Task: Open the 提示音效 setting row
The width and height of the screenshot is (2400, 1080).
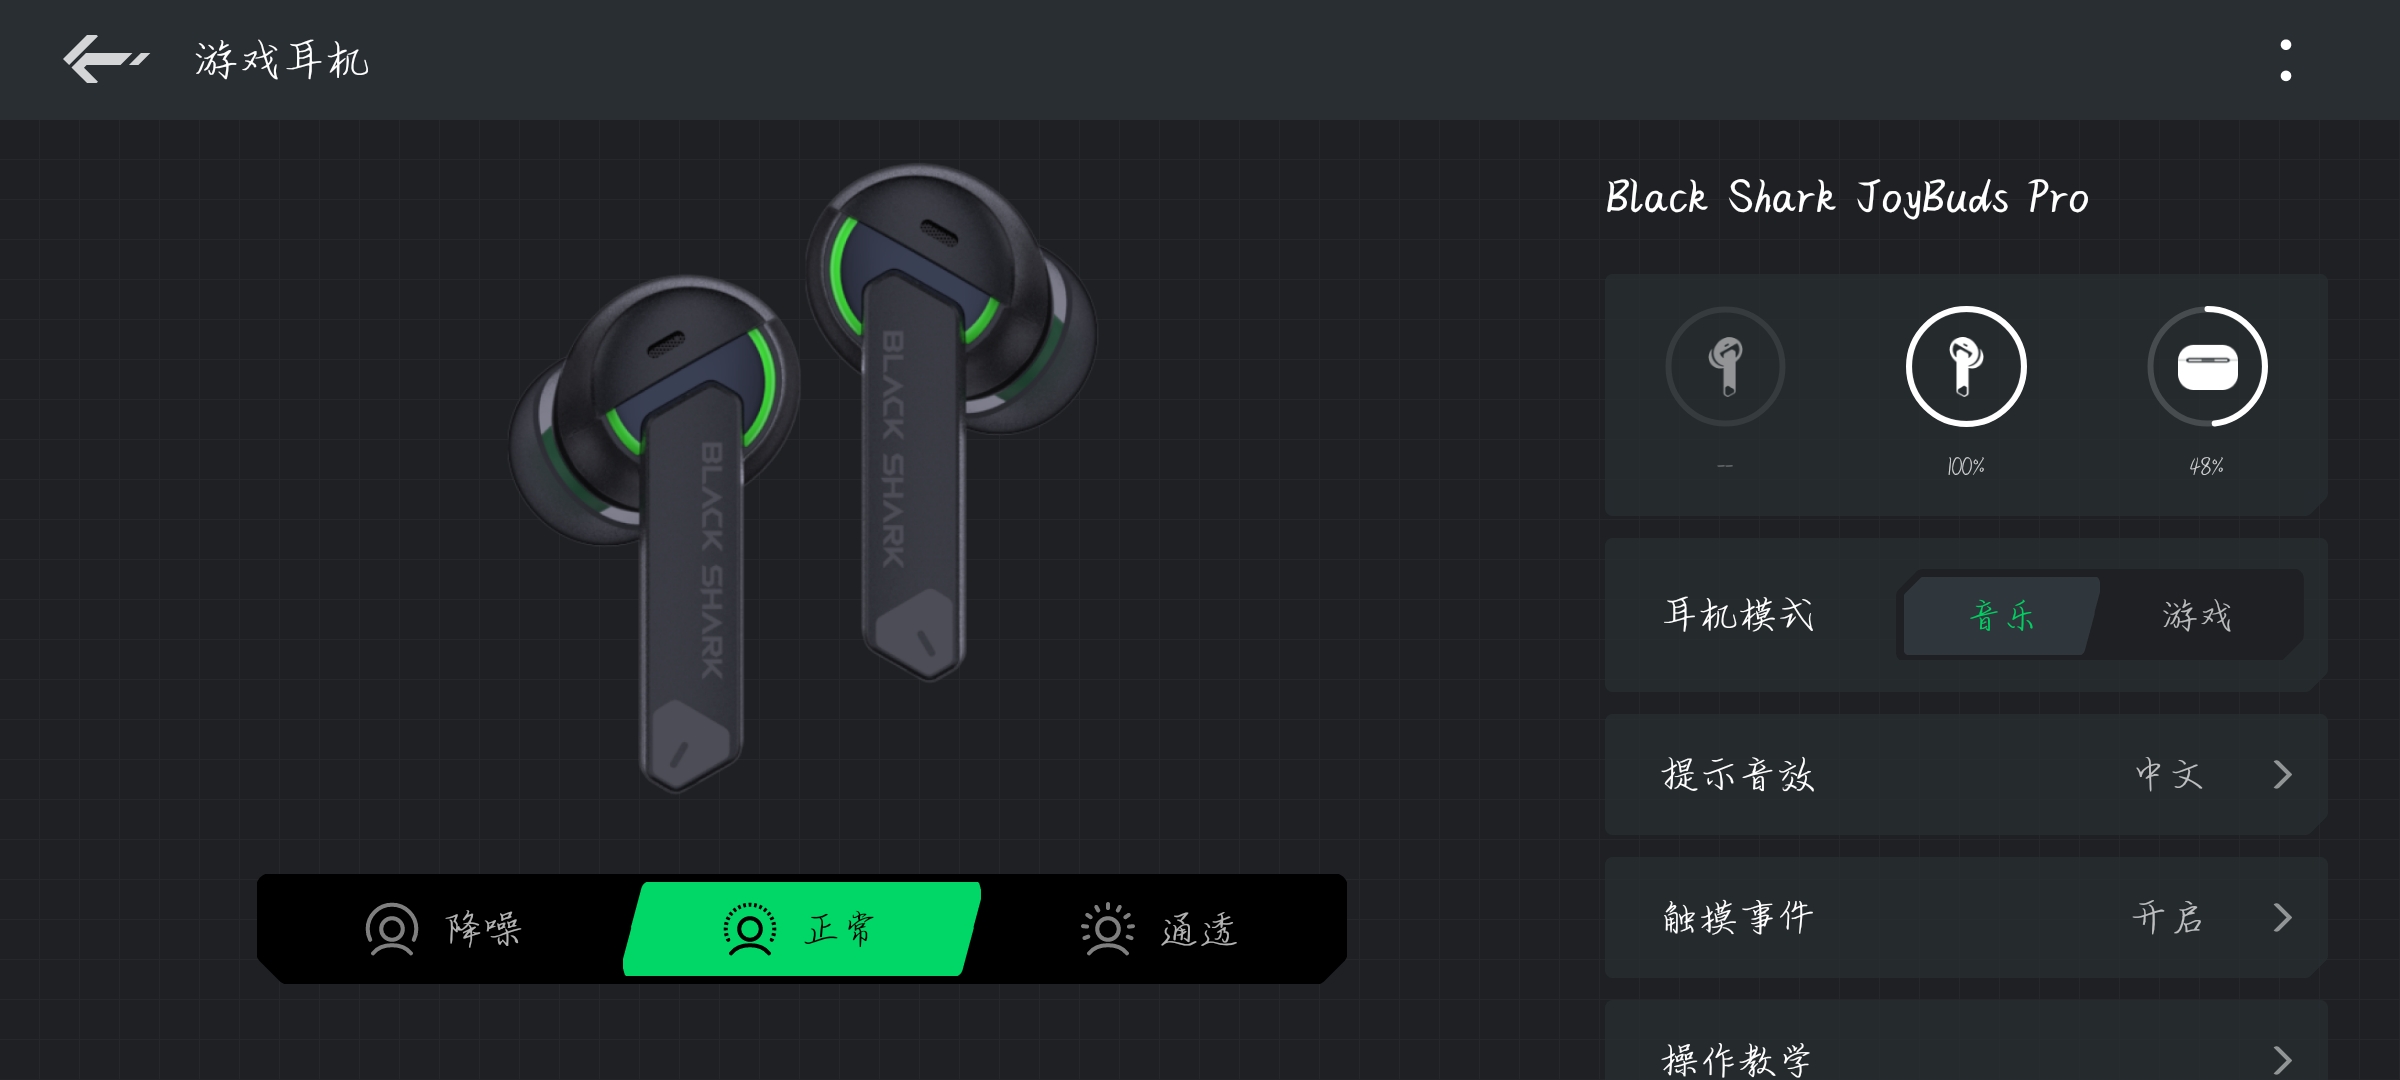Action: click(x=1966, y=774)
